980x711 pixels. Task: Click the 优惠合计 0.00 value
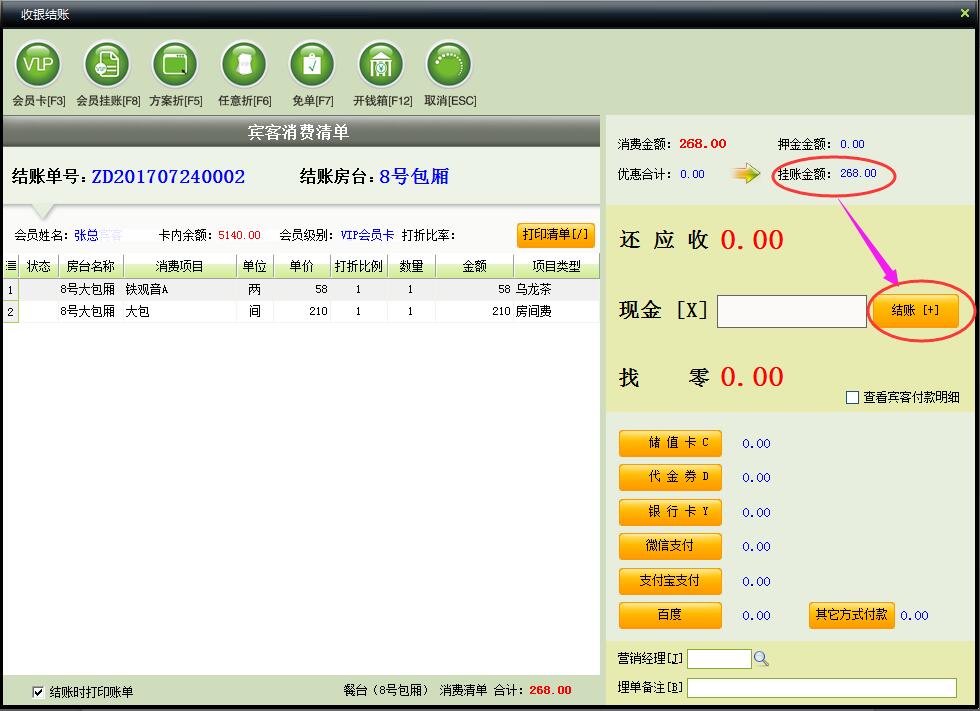coord(692,174)
